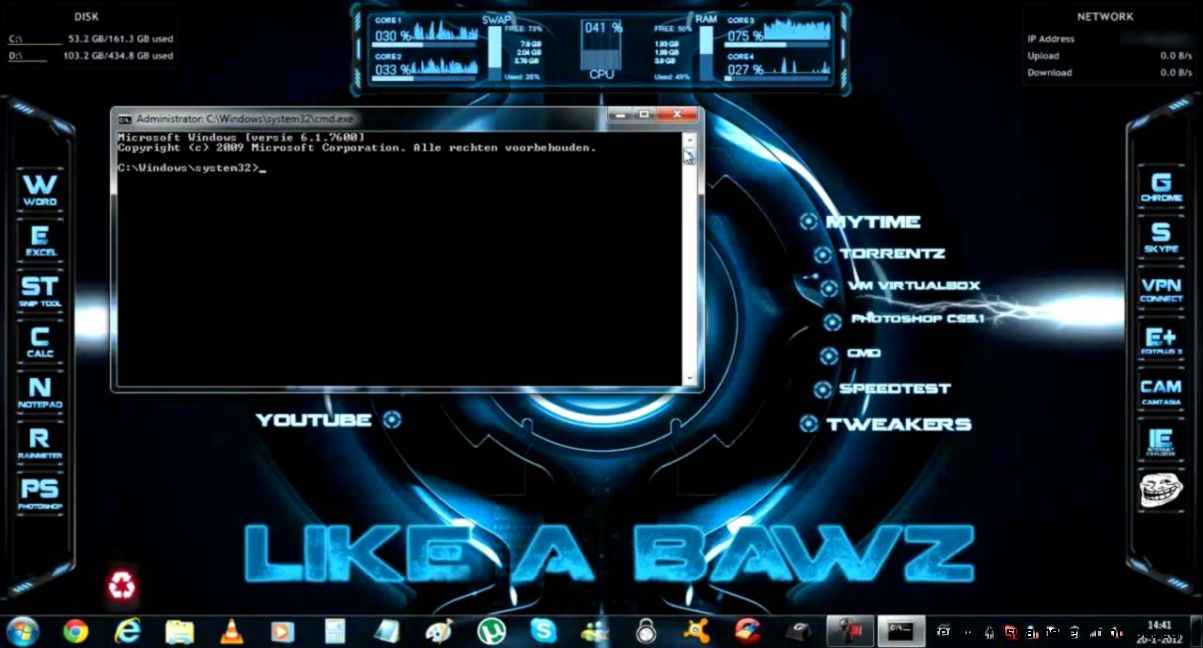The image size is (1203, 648).
Task: Launch Notepad from the left dock
Action: pos(40,392)
